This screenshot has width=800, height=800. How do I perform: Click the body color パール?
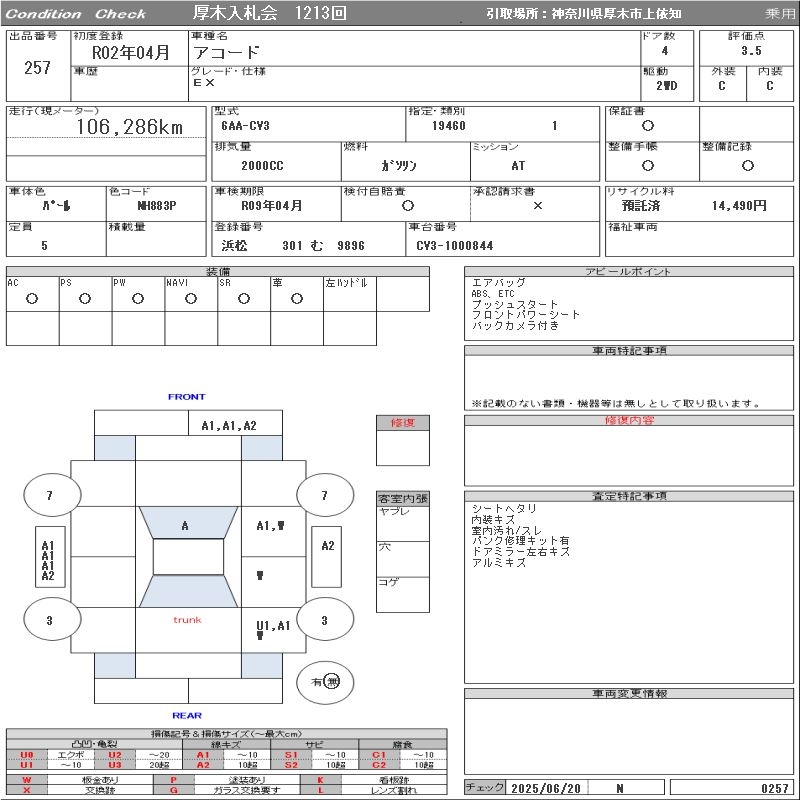[56, 206]
